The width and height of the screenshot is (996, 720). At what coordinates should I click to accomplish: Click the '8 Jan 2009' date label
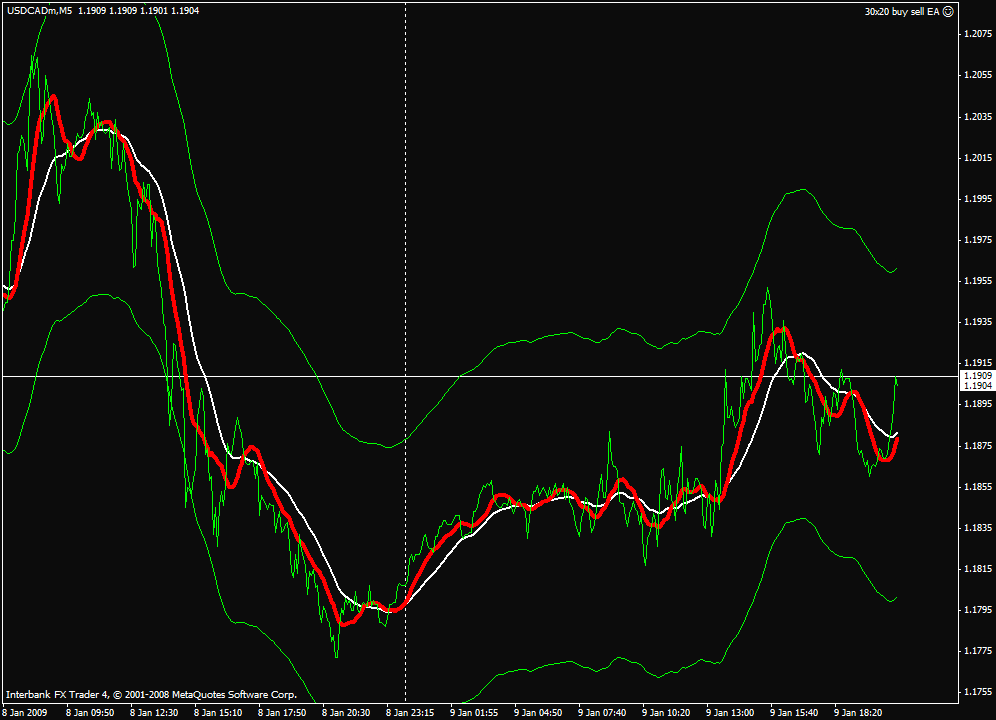click(25, 713)
